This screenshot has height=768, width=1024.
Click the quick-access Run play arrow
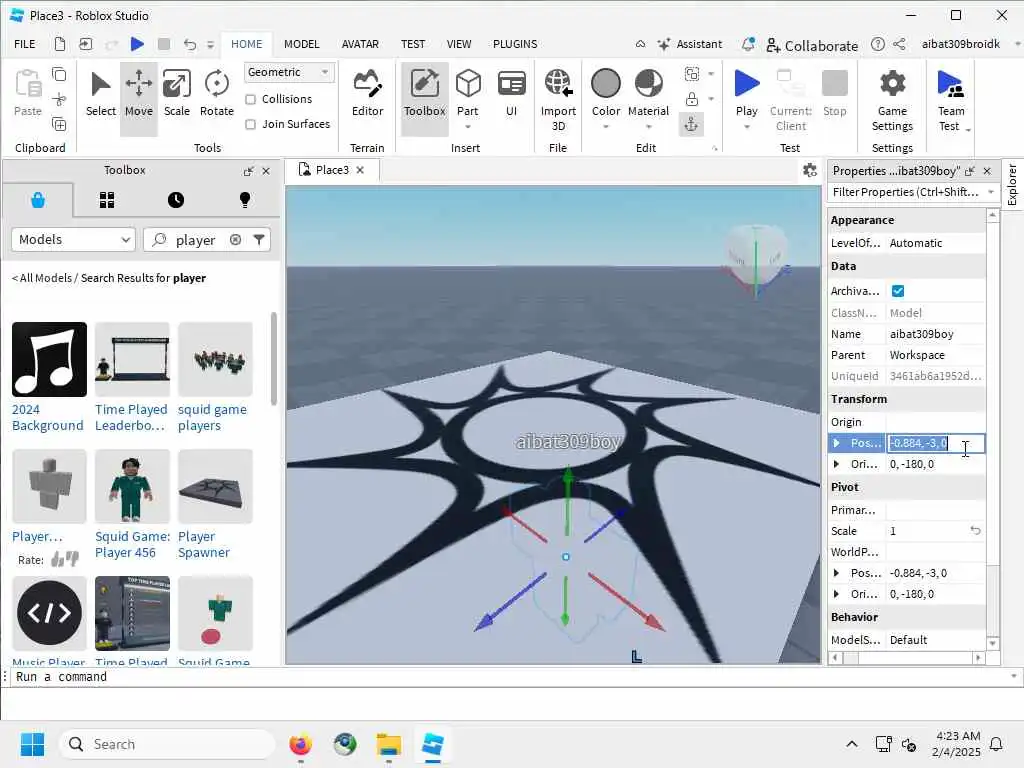click(x=137, y=44)
